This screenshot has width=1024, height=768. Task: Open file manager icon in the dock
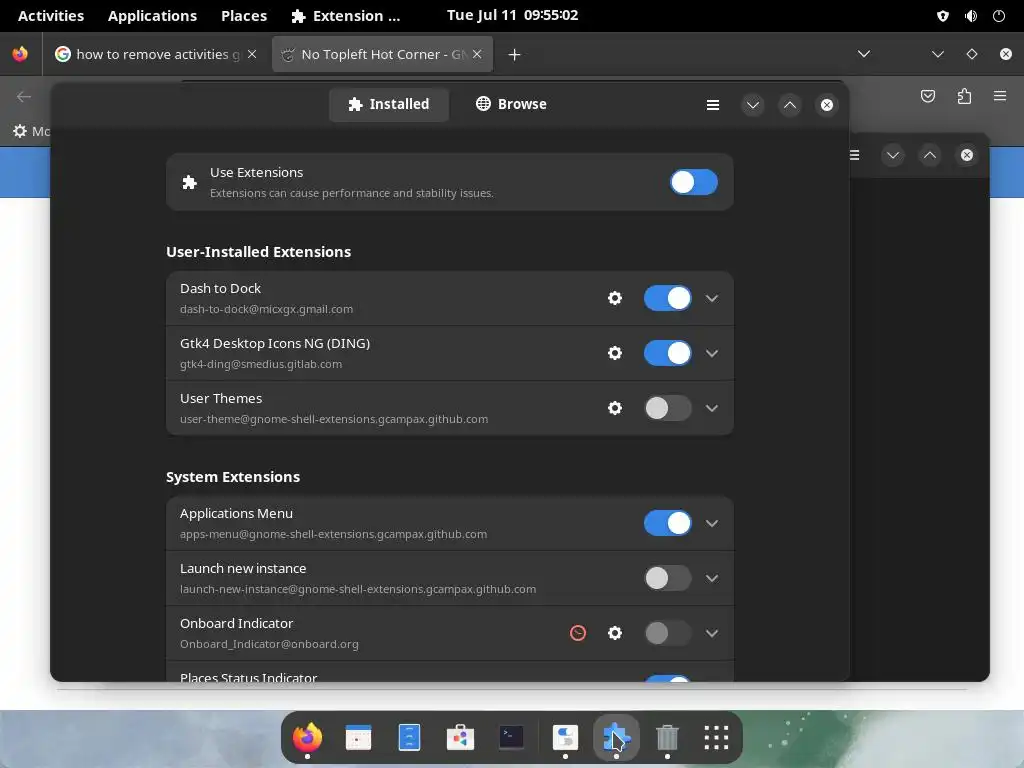pos(409,737)
